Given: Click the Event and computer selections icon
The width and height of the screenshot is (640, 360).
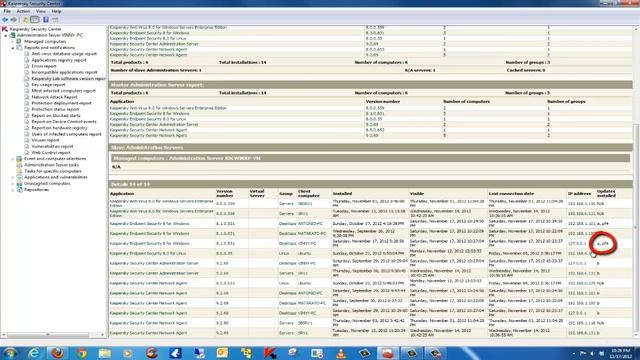Looking at the screenshot, I should 19,158.
